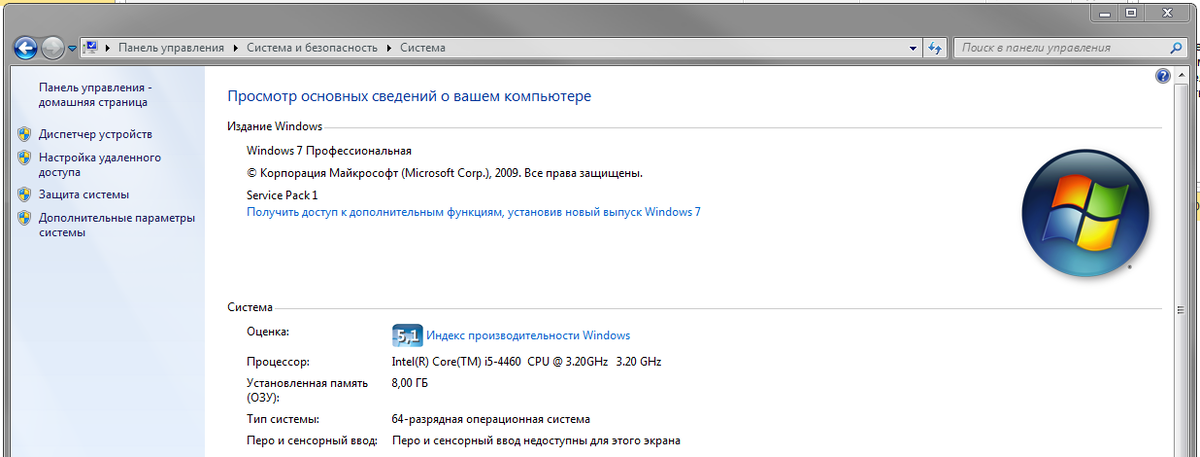Click shield icon beside Диспетчер устройств
Screen dimensions: 1200x457
click(x=25, y=133)
